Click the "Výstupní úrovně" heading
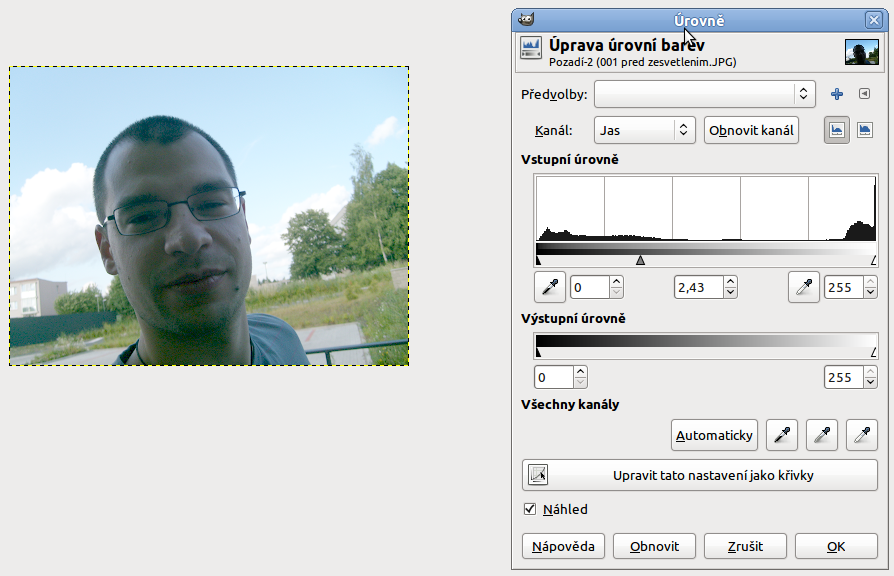 tap(573, 318)
